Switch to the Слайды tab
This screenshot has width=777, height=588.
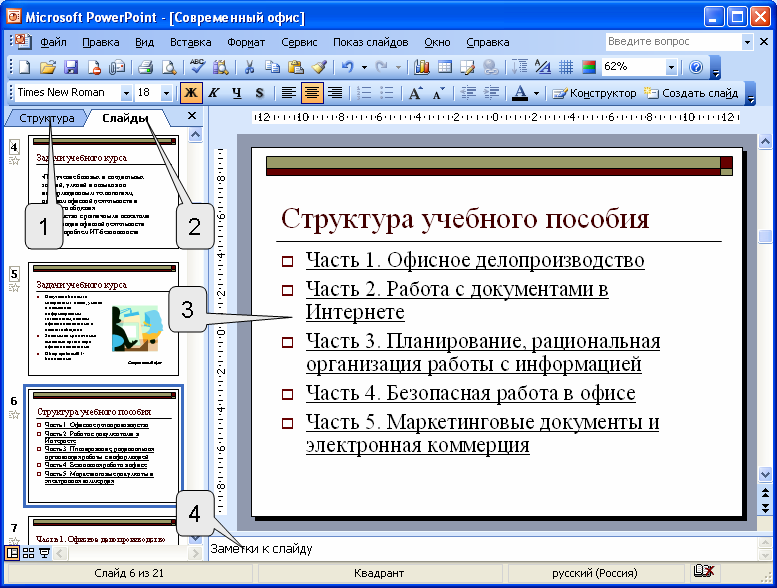pyautogui.click(x=125, y=118)
